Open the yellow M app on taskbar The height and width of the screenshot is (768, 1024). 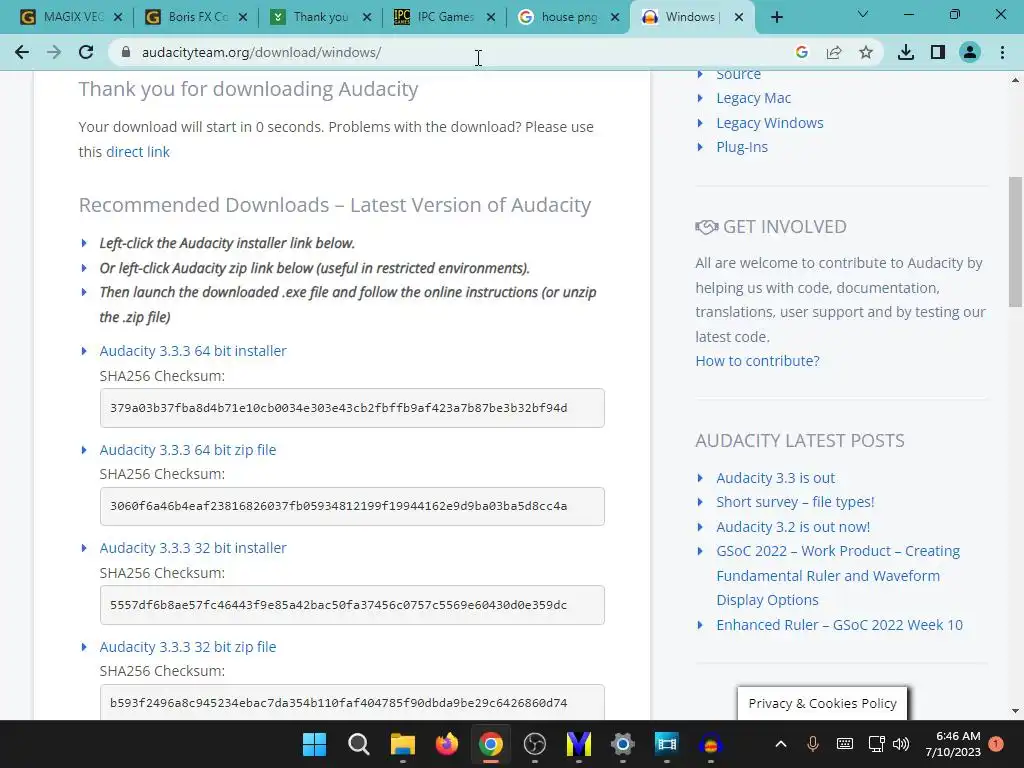579,744
